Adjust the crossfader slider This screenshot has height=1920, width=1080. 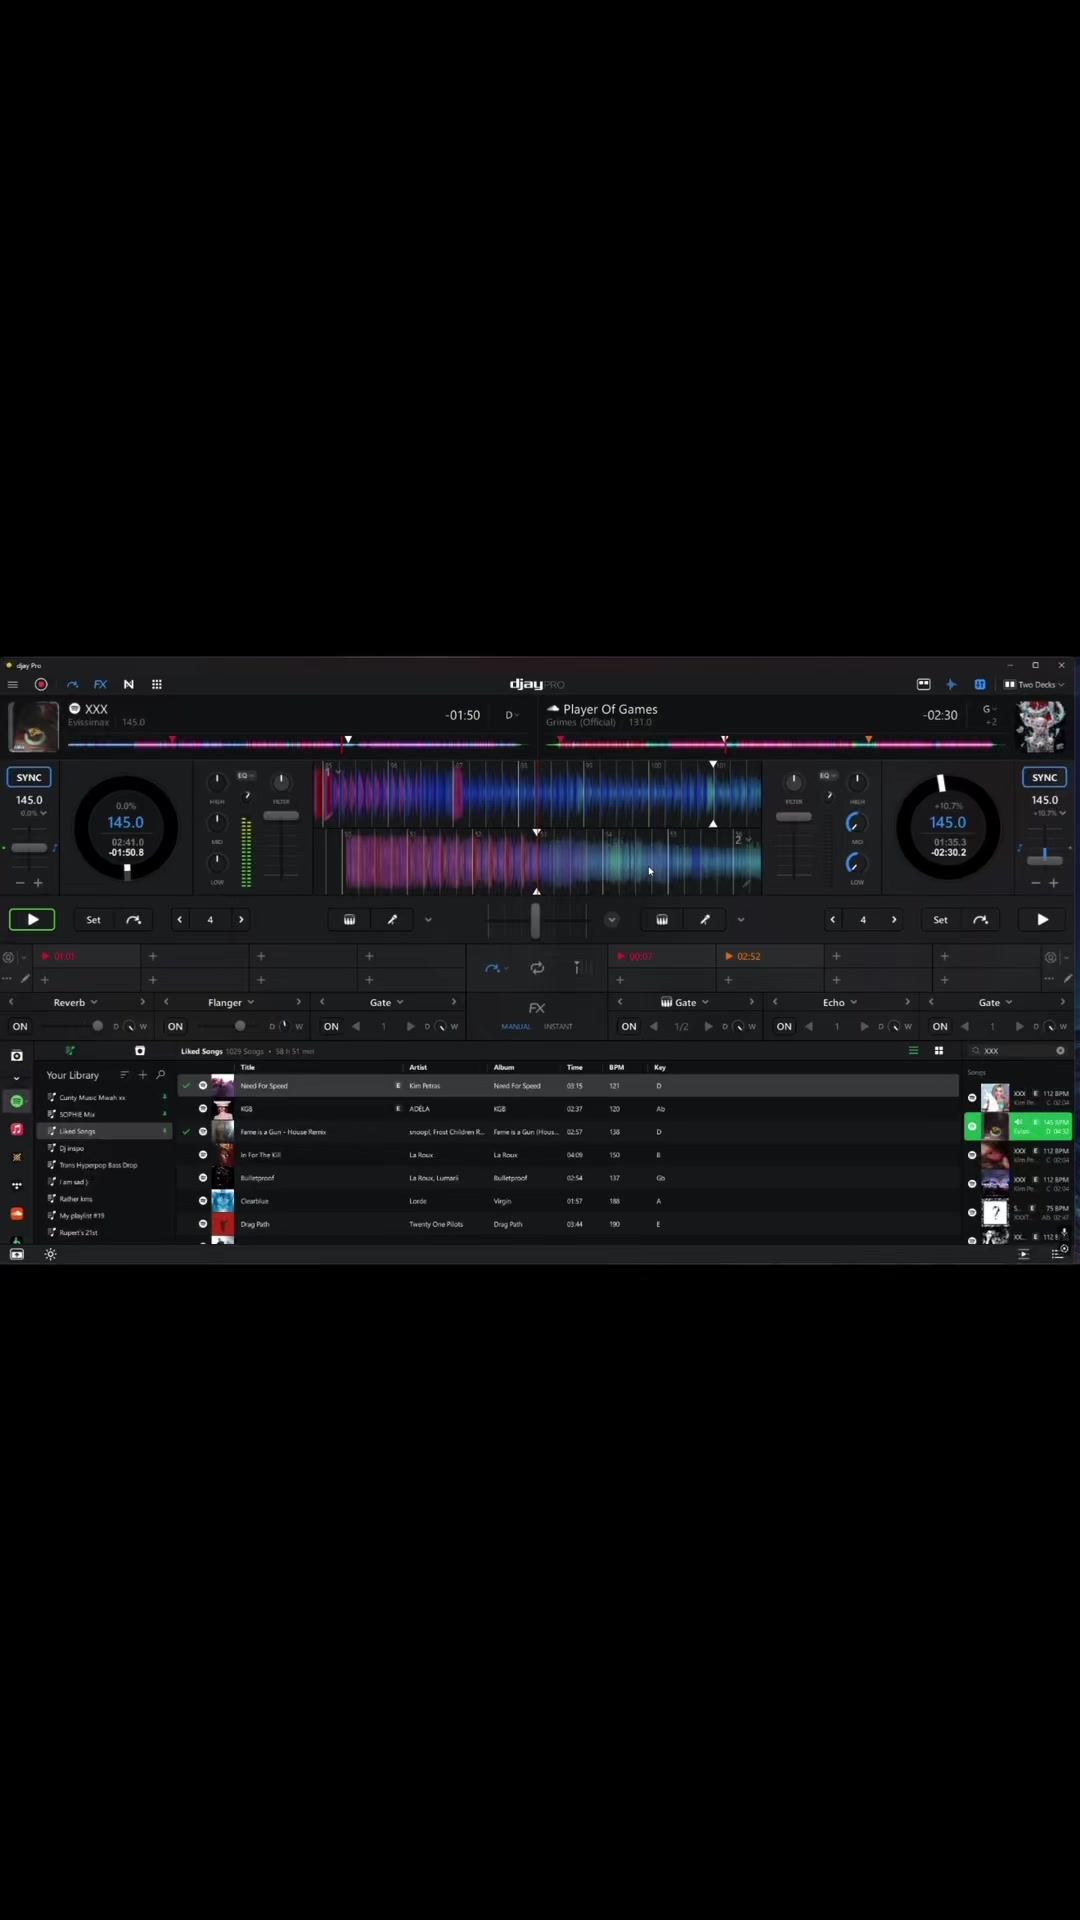(x=536, y=920)
